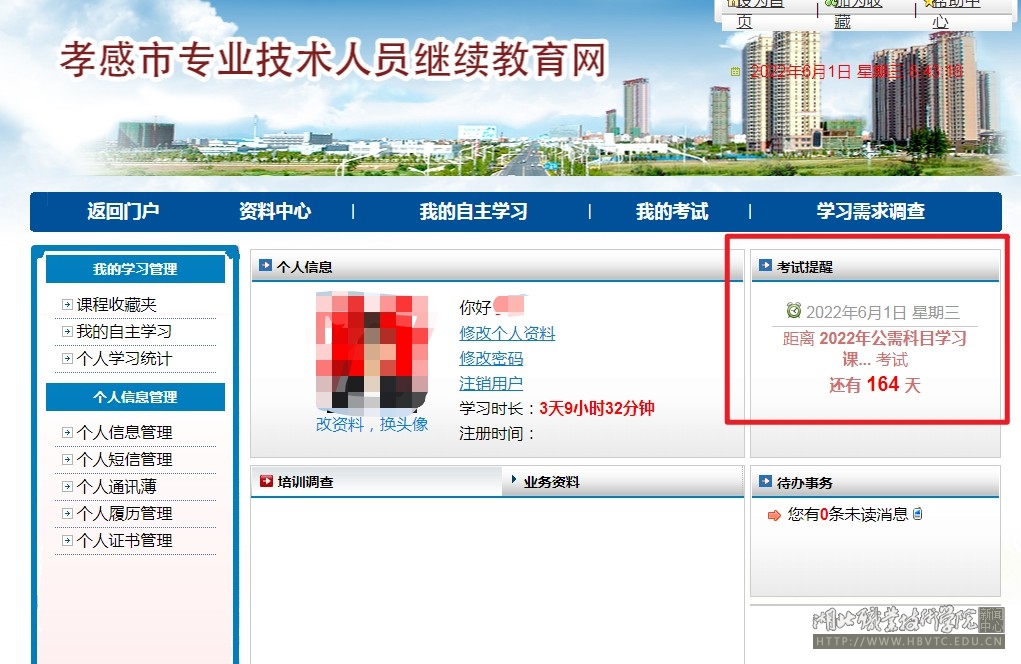
Task: Open 个人证书管理 in the sidebar
Action: pos(124,541)
